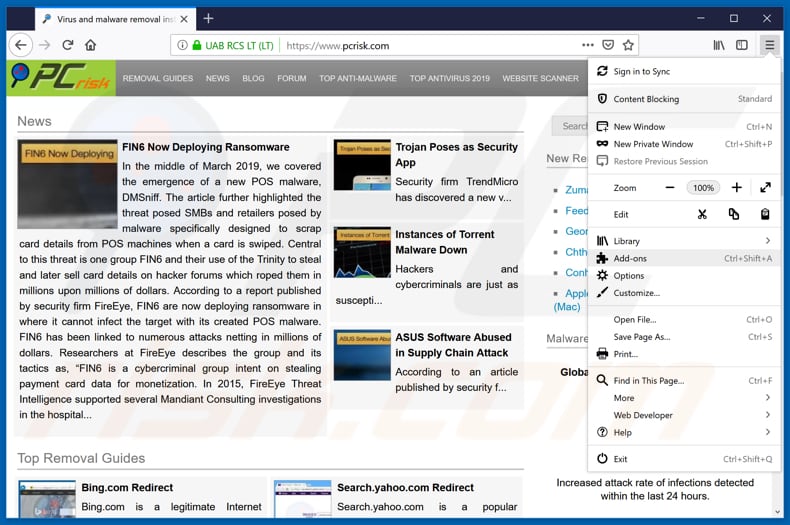Click the ASUS Software article thumbnail
The width and height of the screenshot is (790, 525).
(362, 355)
